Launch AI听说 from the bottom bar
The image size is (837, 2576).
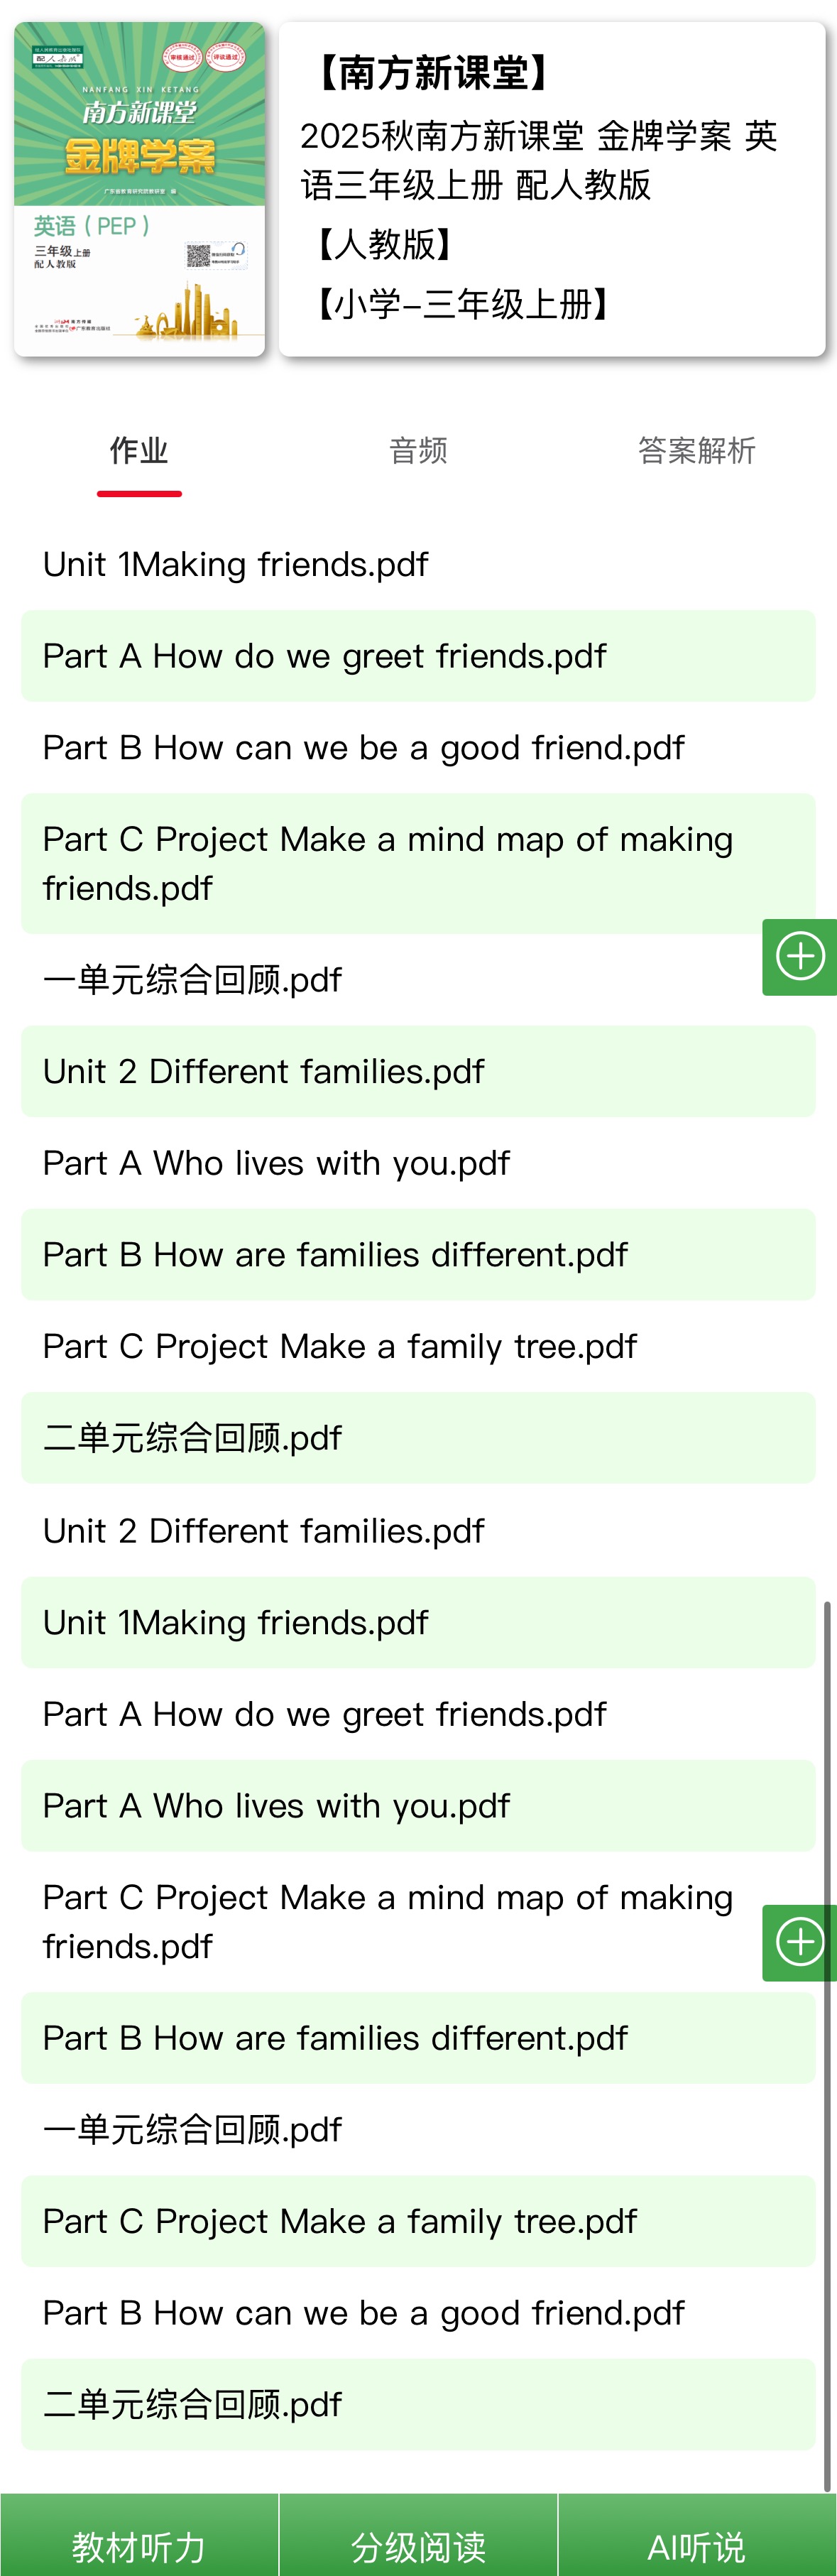pyautogui.click(x=697, y=2545)
